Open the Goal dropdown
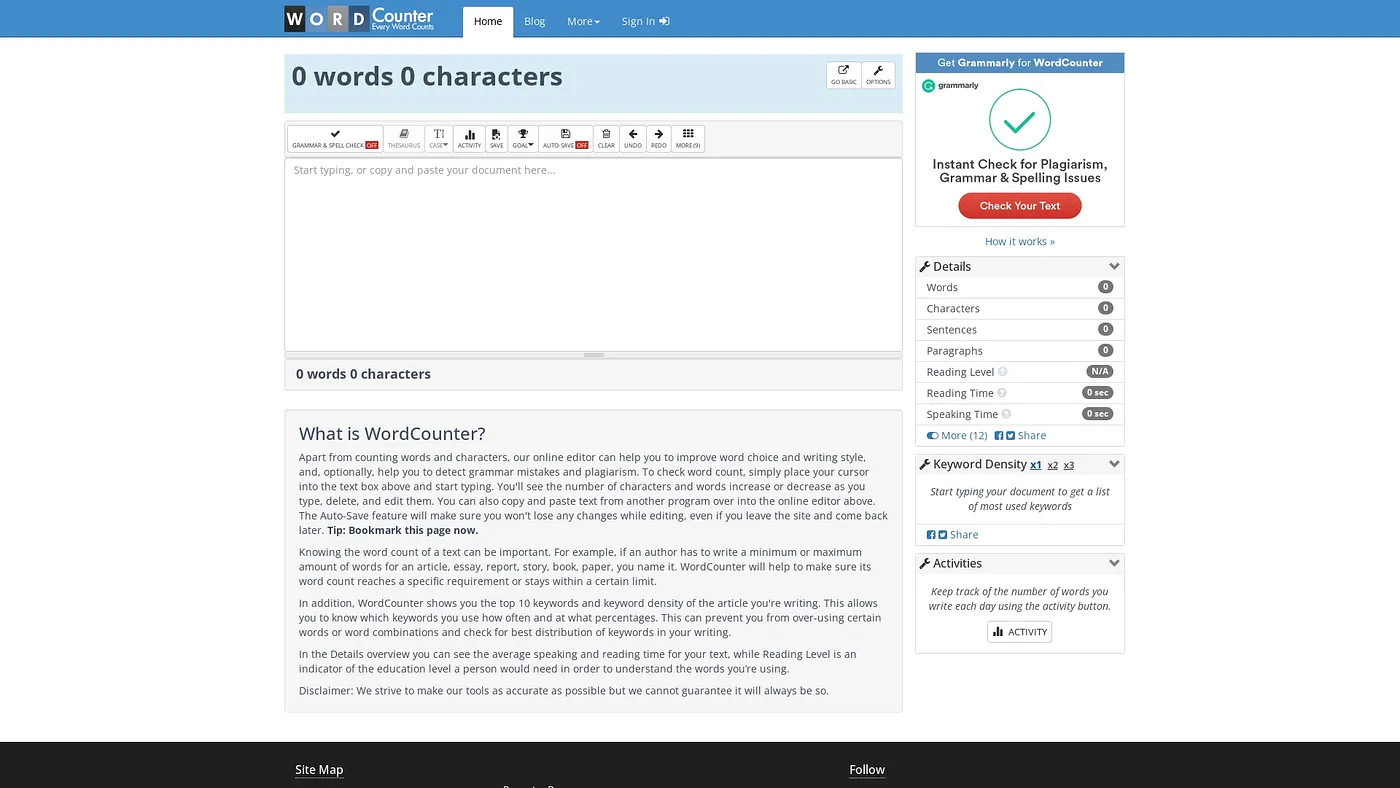This screenshot has height=788, width=1400. pyautogui.click(x=523, y=139)
